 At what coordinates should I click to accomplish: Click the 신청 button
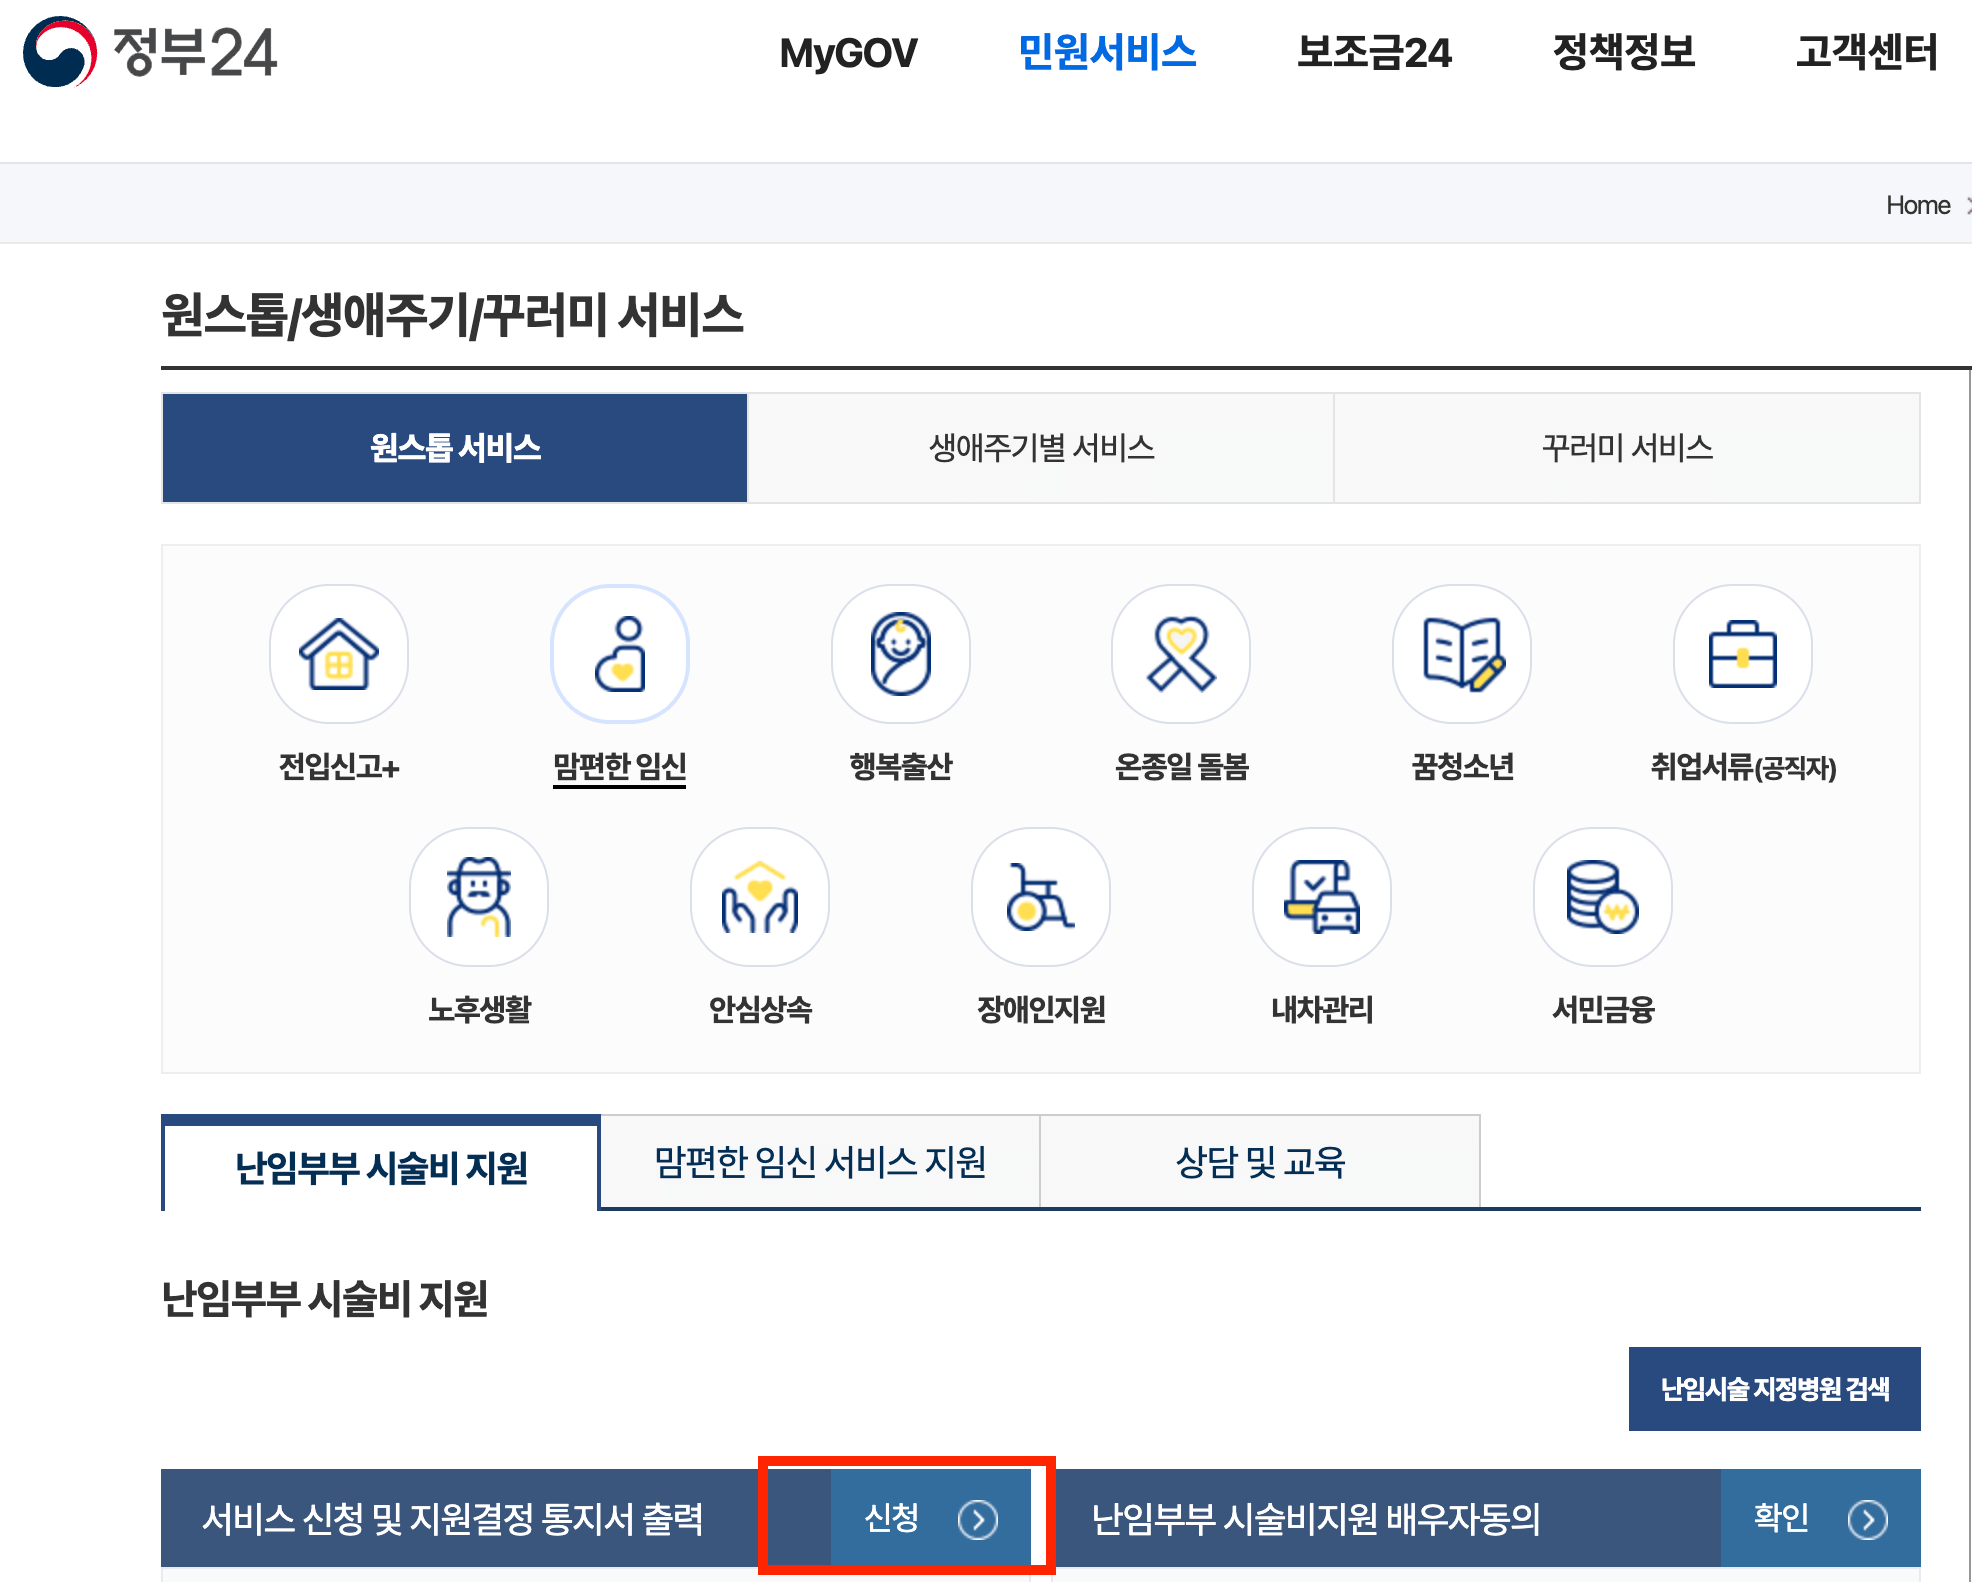pos(930,1518)
